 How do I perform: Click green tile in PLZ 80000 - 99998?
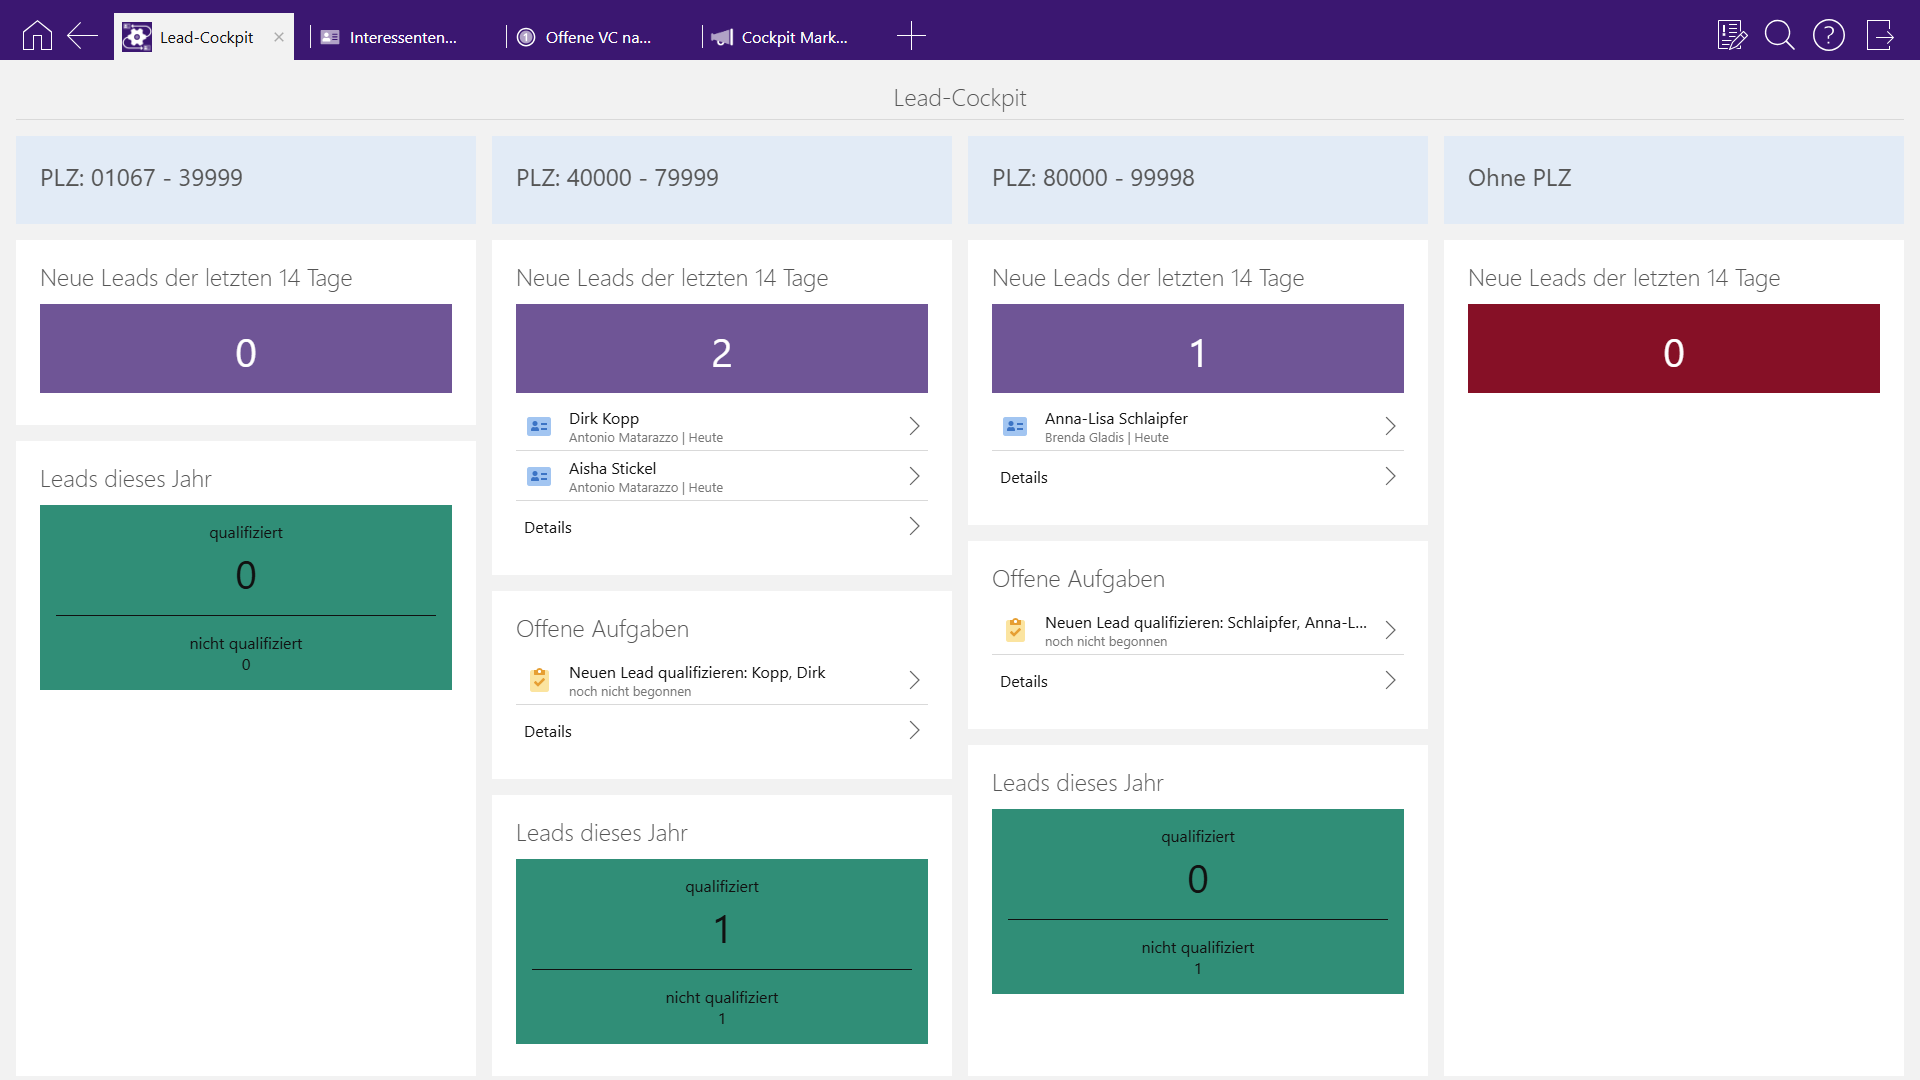click(1198, 901)
